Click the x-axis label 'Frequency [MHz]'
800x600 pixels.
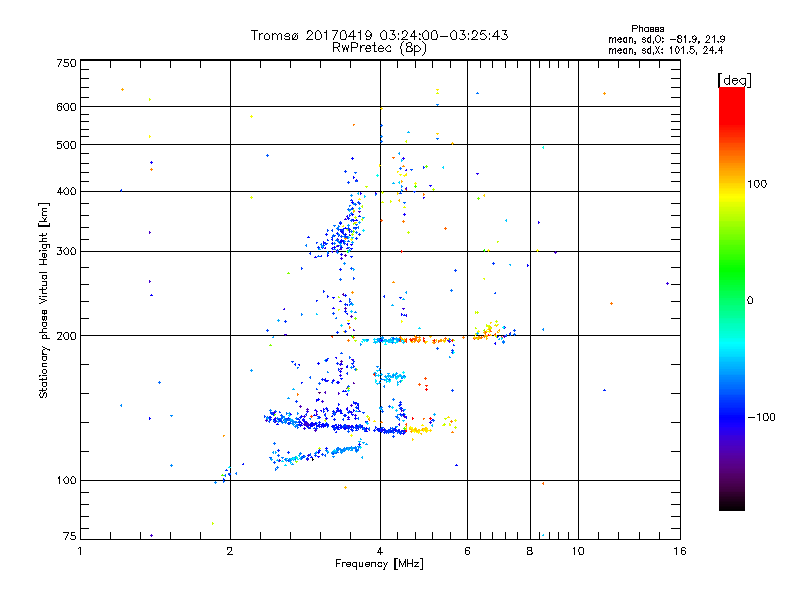coord(379,564)
